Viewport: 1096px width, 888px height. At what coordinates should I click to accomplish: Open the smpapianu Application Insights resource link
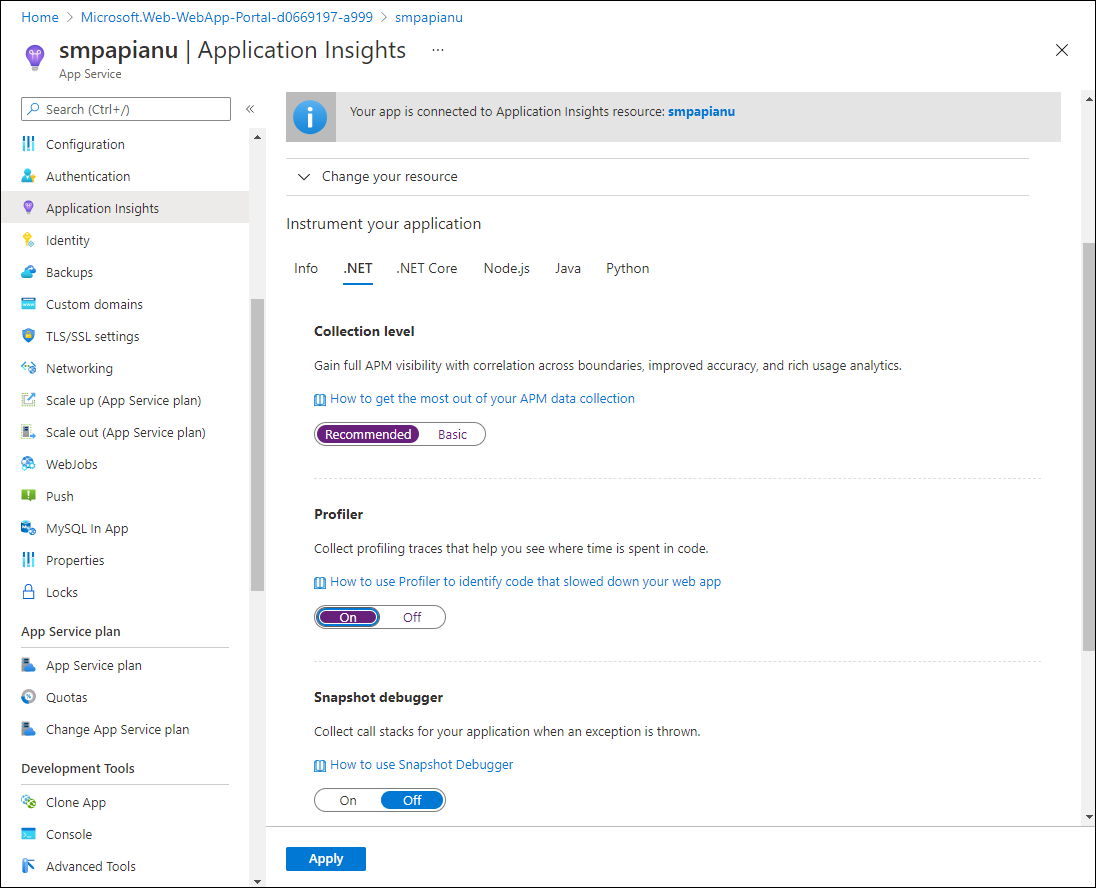click(701, 111)
